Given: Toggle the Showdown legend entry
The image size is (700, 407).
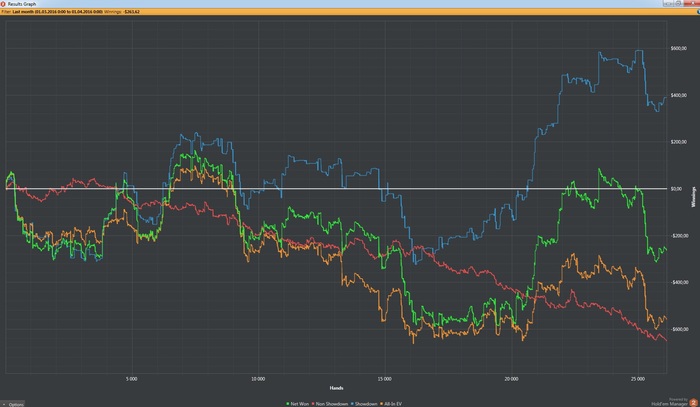Looking at the screenshot, I should click(x=364, y=404).
